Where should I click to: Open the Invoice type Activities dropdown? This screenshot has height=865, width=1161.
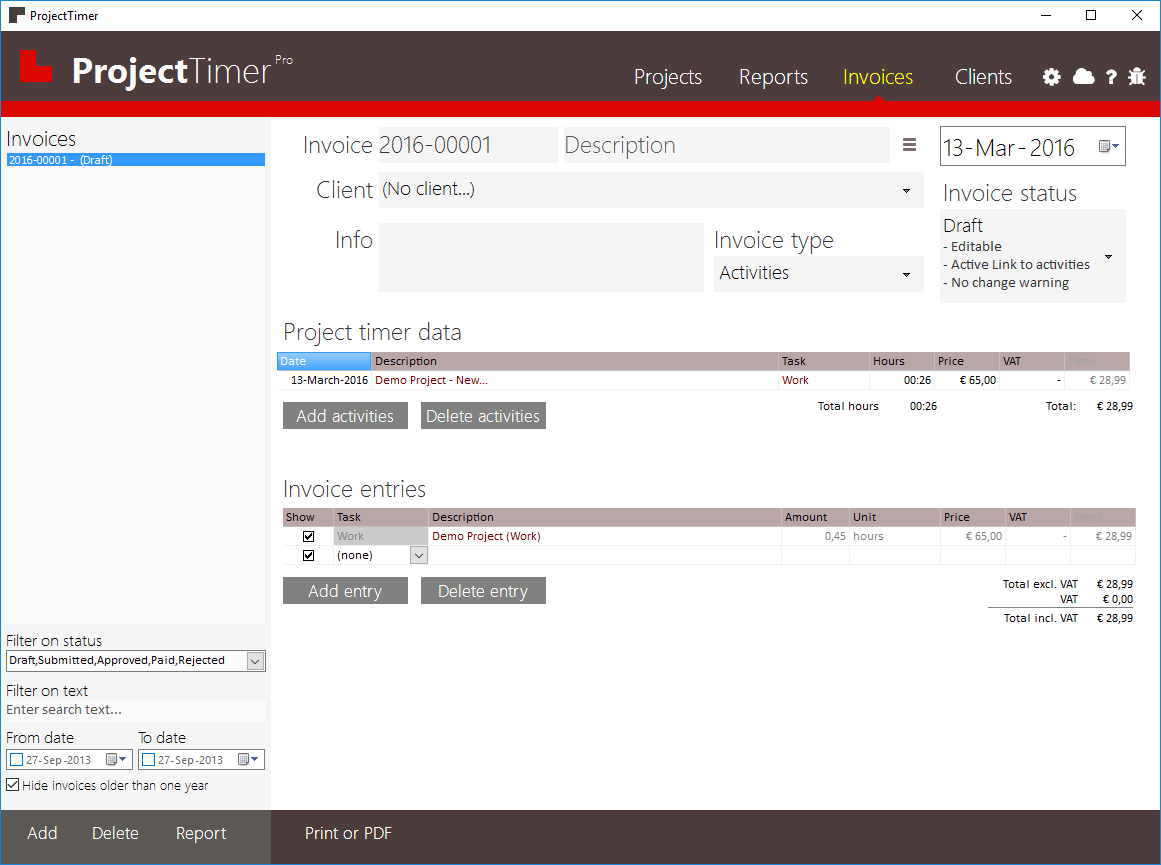906,273
